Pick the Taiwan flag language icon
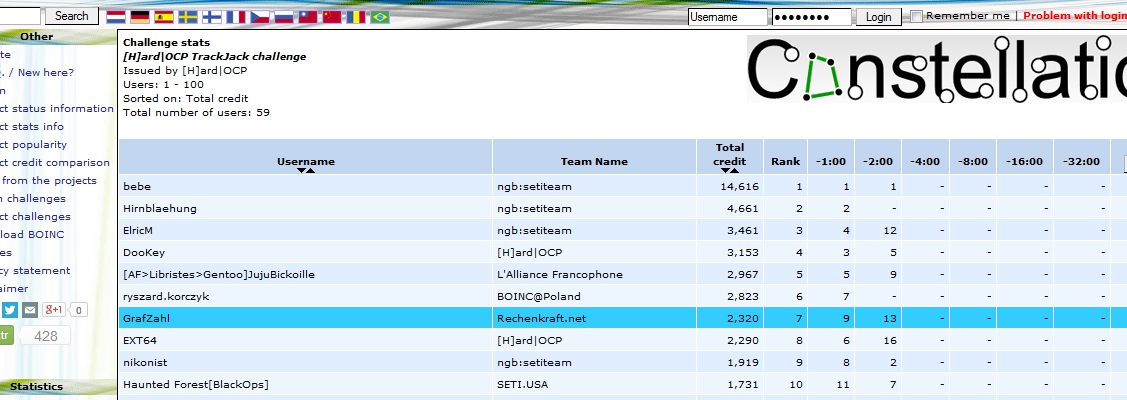1127x400 pixels. (308, 16)
